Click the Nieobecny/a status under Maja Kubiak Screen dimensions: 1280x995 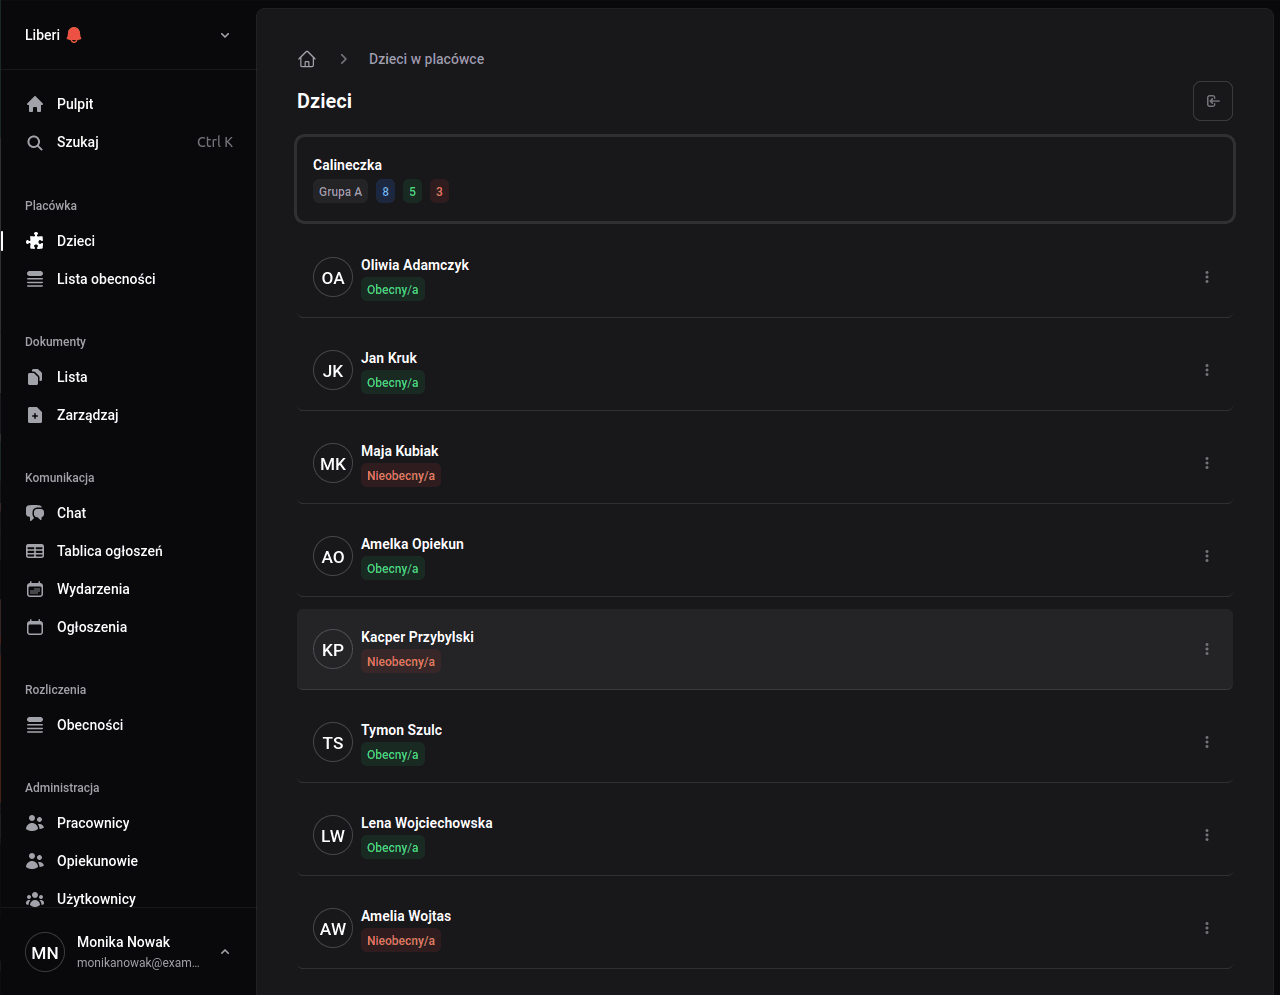click(401, 476)
